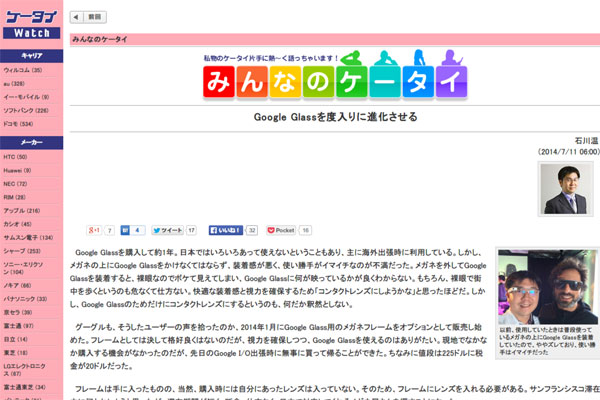Open the 日立 (14) maker link
Screen dimensions: 600x400
(x=15, y=339)
